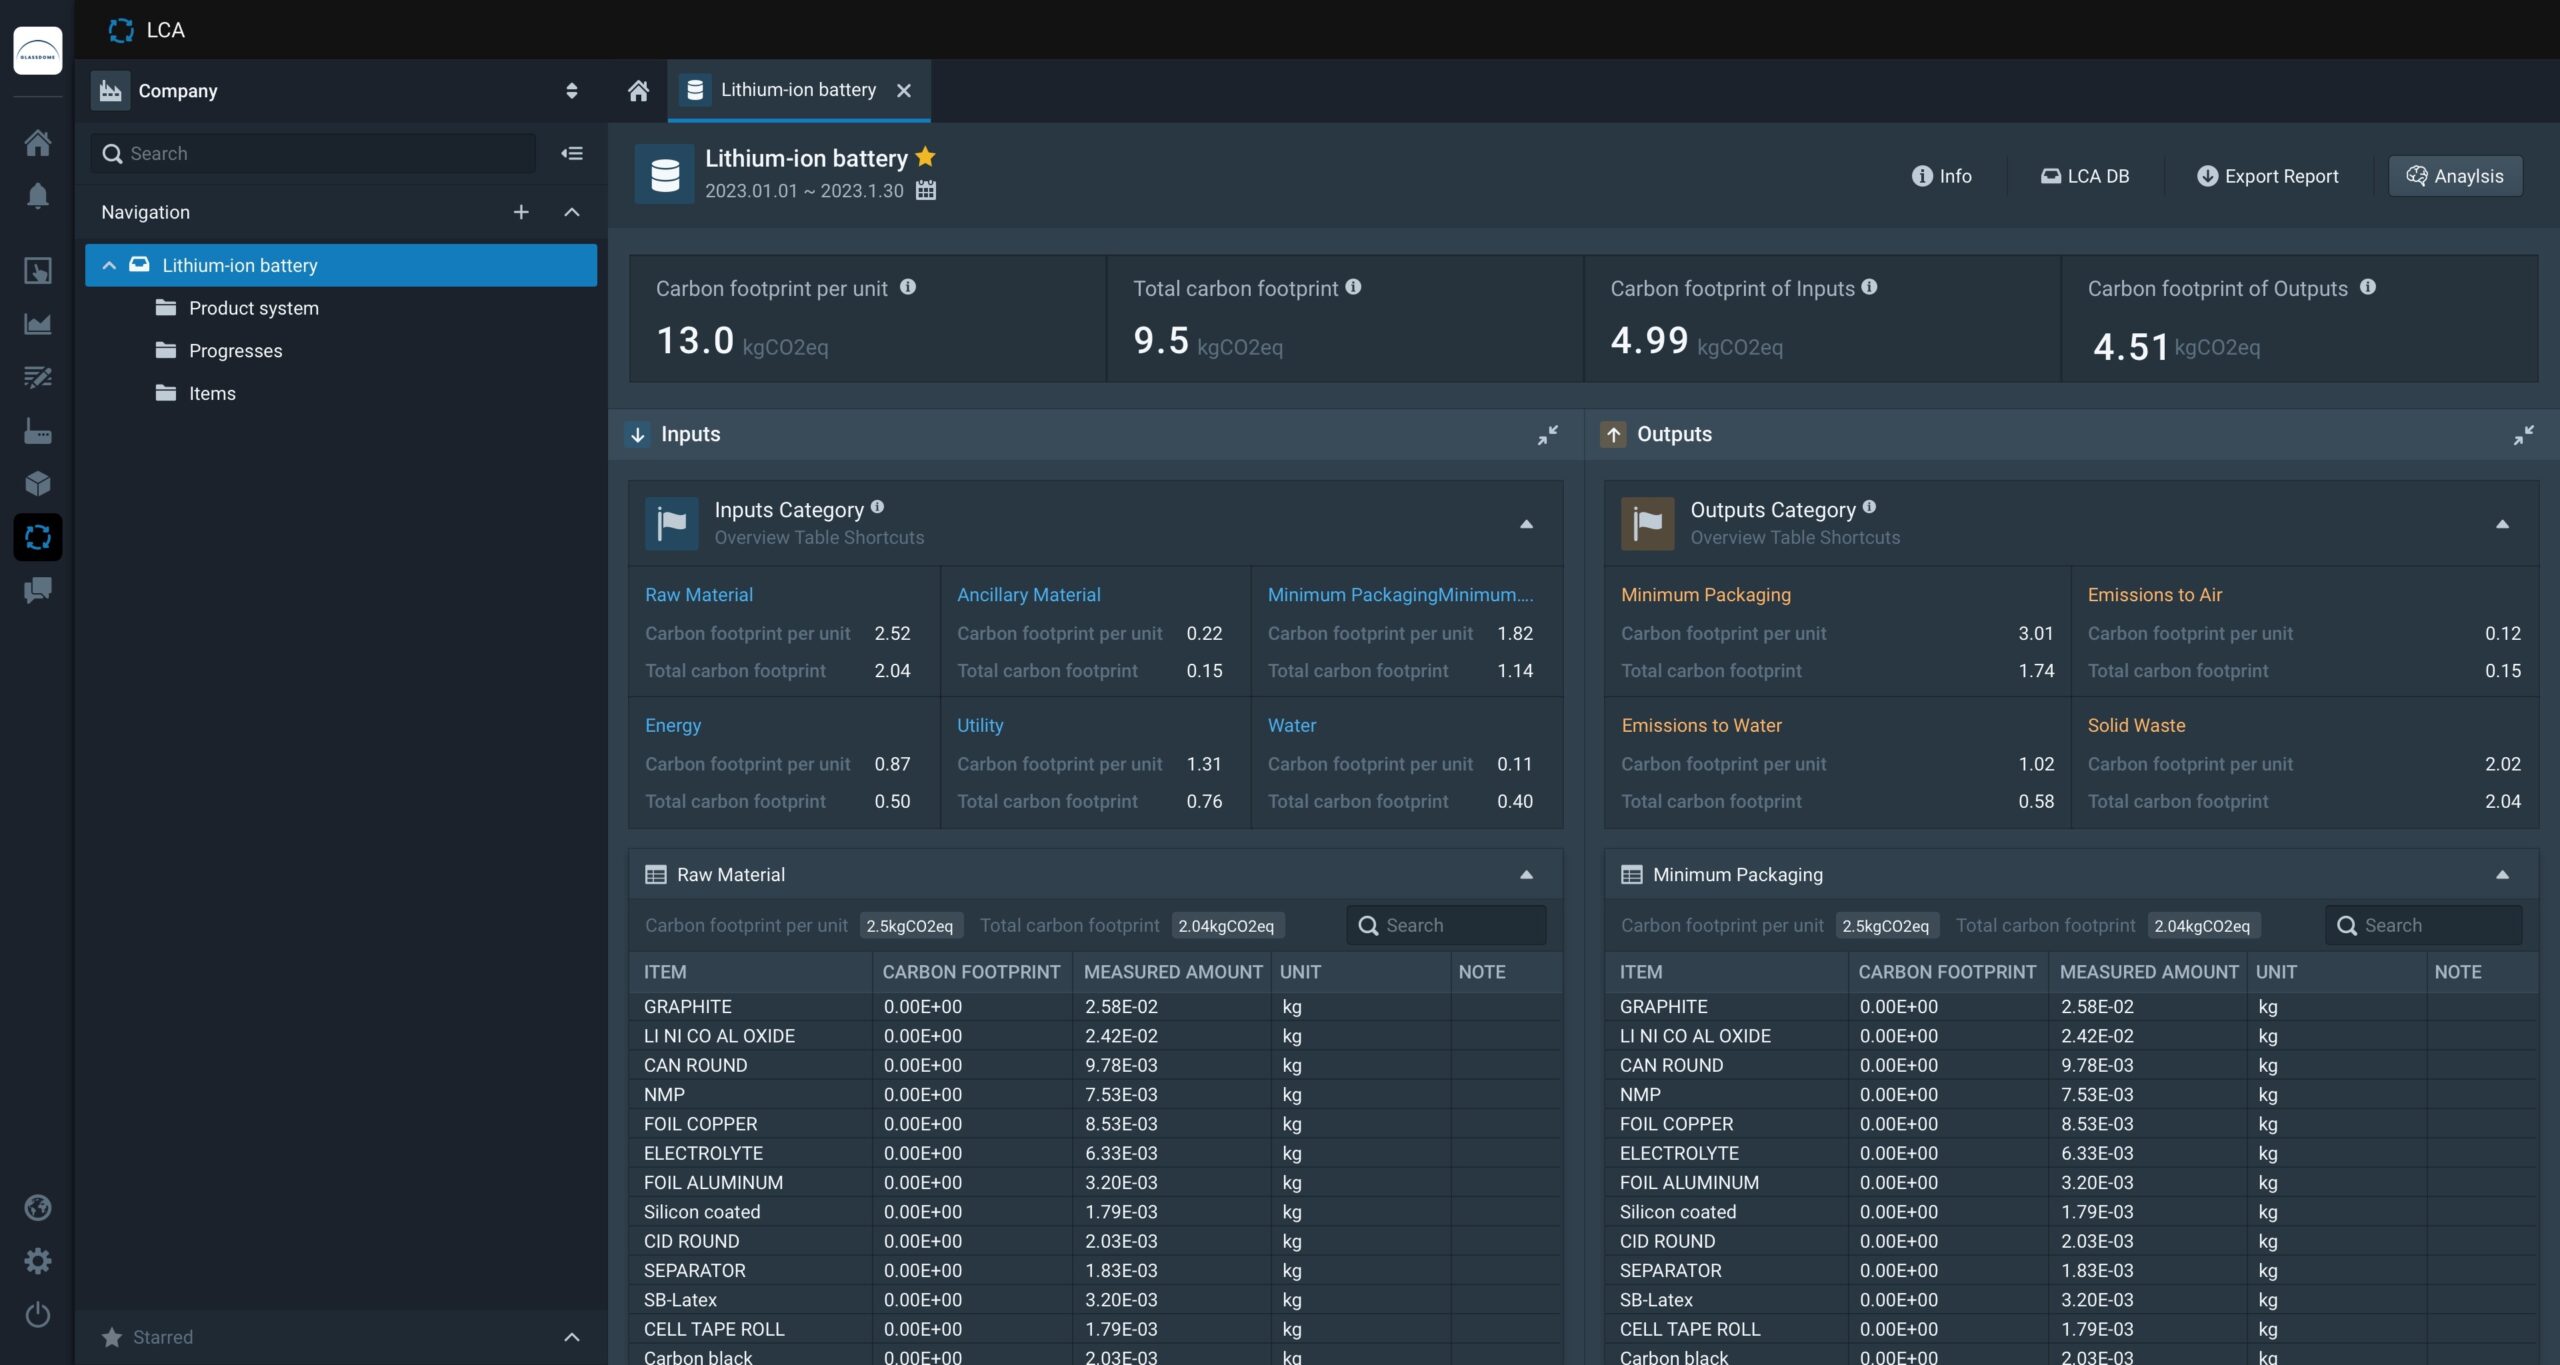Viewport: 2560px width, 1365px height.
Task: Click the Outputs fullscreen expand icon
Action: [2523, 435]
